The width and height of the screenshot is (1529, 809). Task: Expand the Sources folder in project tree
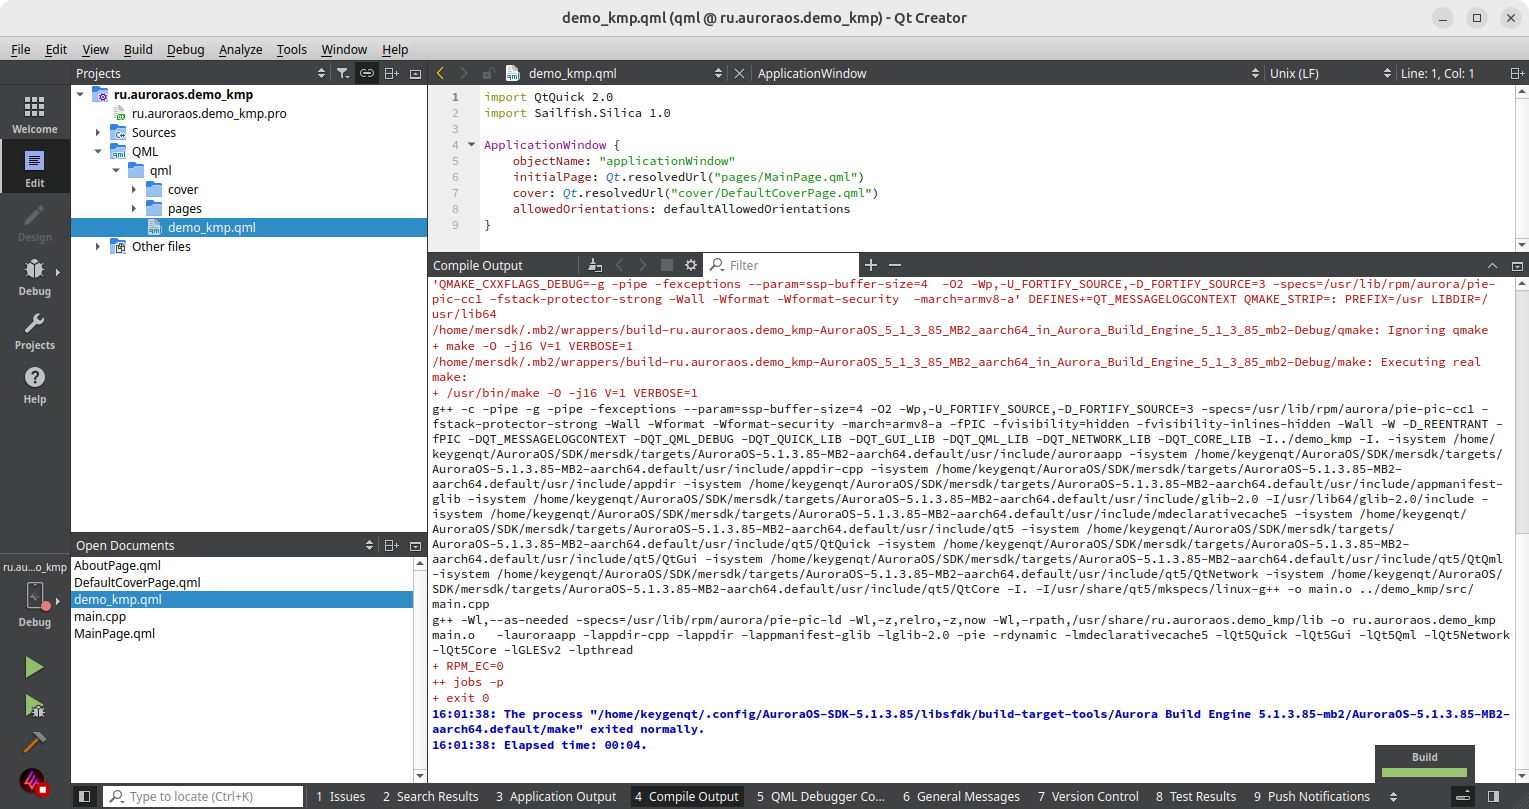(x=98, y=133)
